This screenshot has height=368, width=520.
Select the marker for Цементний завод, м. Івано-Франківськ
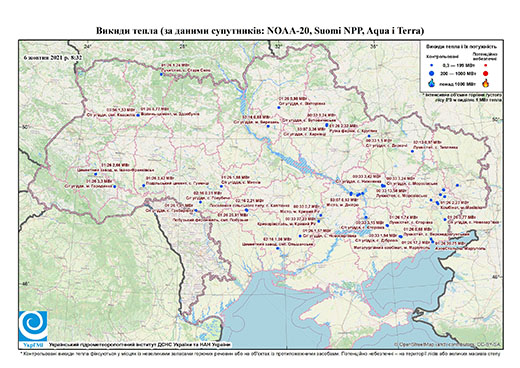tap(96, 174)
